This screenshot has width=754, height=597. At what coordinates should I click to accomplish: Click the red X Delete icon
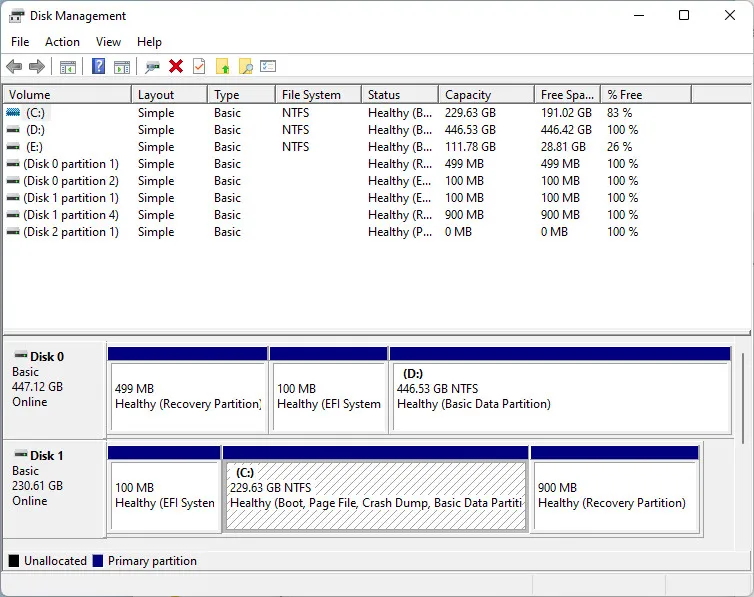tap(176, 67)
